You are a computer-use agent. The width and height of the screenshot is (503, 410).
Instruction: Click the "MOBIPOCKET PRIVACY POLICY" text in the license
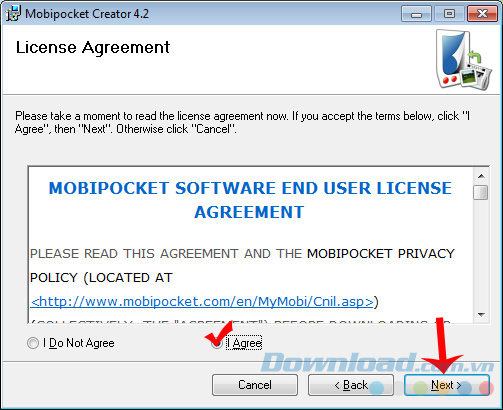point(242,266)
